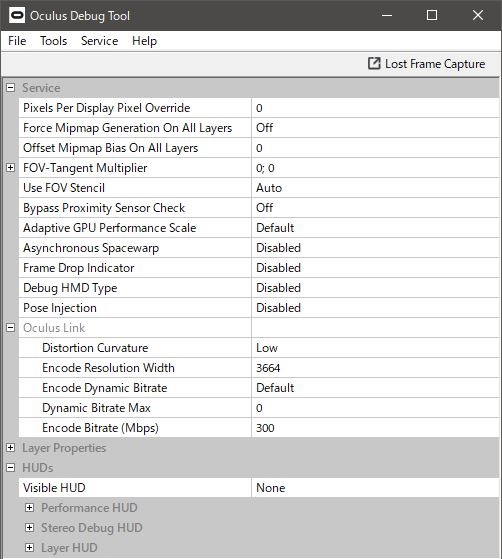Open the Tools menu

(x=53, y=41)
